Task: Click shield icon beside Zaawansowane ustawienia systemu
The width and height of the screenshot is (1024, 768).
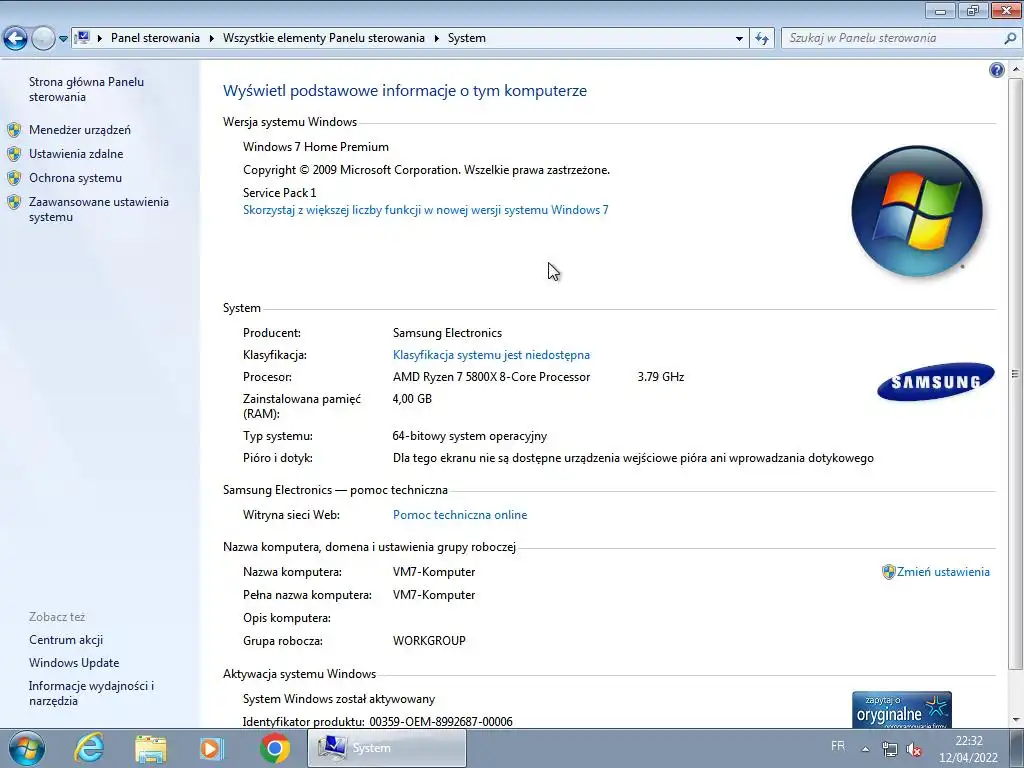Action: [14, 202]
